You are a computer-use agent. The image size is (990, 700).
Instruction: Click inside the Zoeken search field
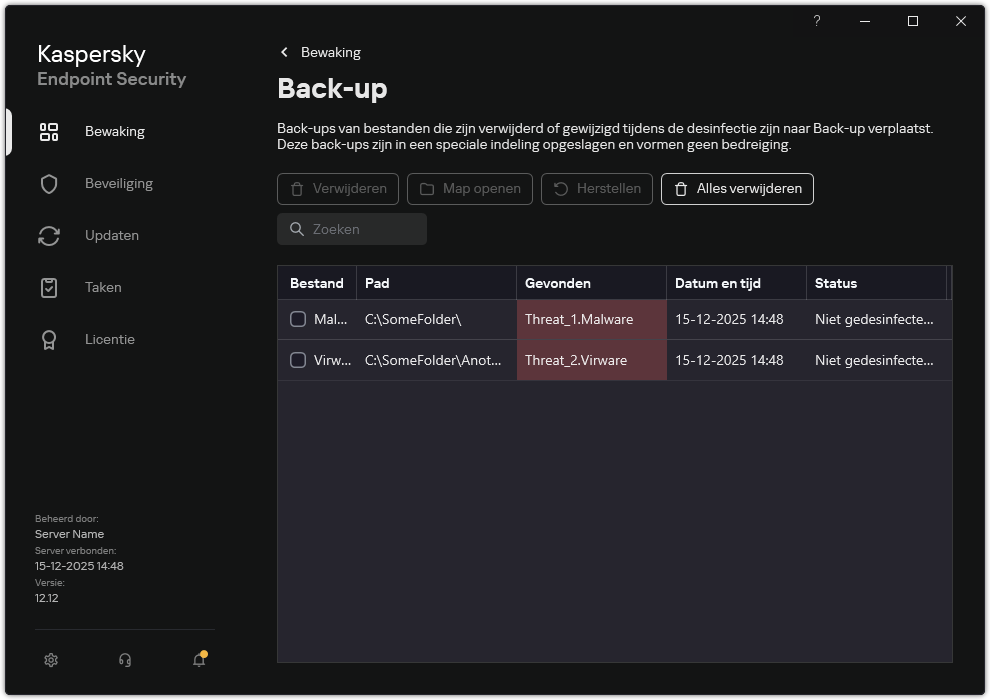pyautogui.click(x=352, y=229)
